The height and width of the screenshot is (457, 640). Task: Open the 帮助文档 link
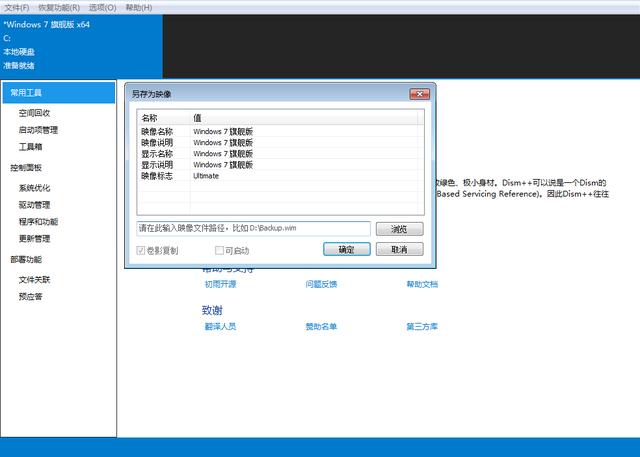coord(422,284)
